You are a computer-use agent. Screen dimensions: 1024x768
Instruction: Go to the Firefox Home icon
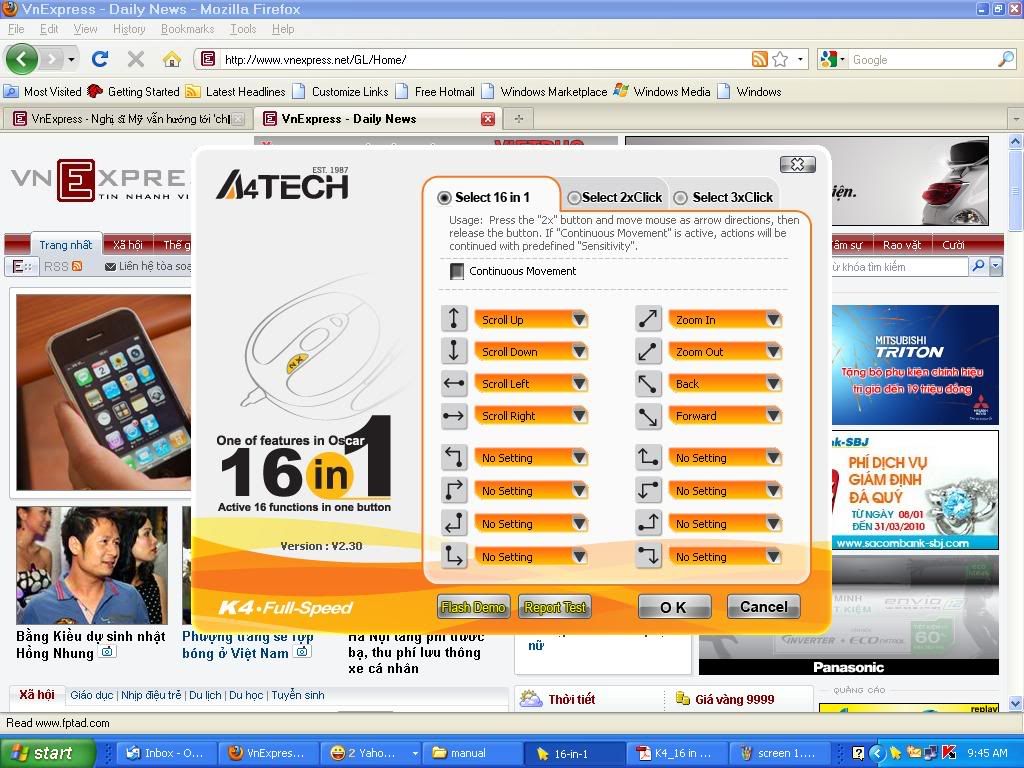point(172,59)
